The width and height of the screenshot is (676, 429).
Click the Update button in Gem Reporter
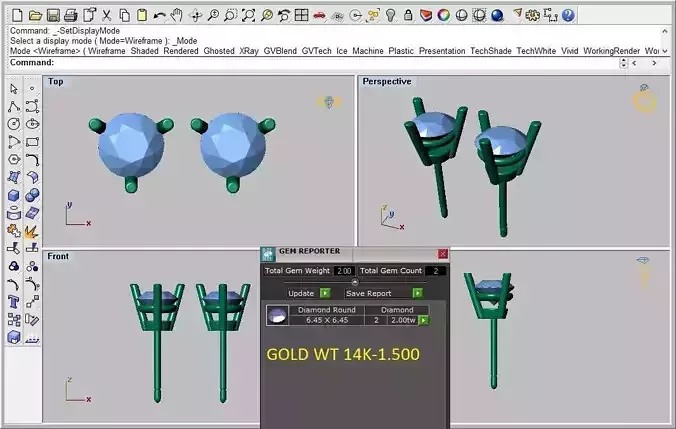pos(309,293)
